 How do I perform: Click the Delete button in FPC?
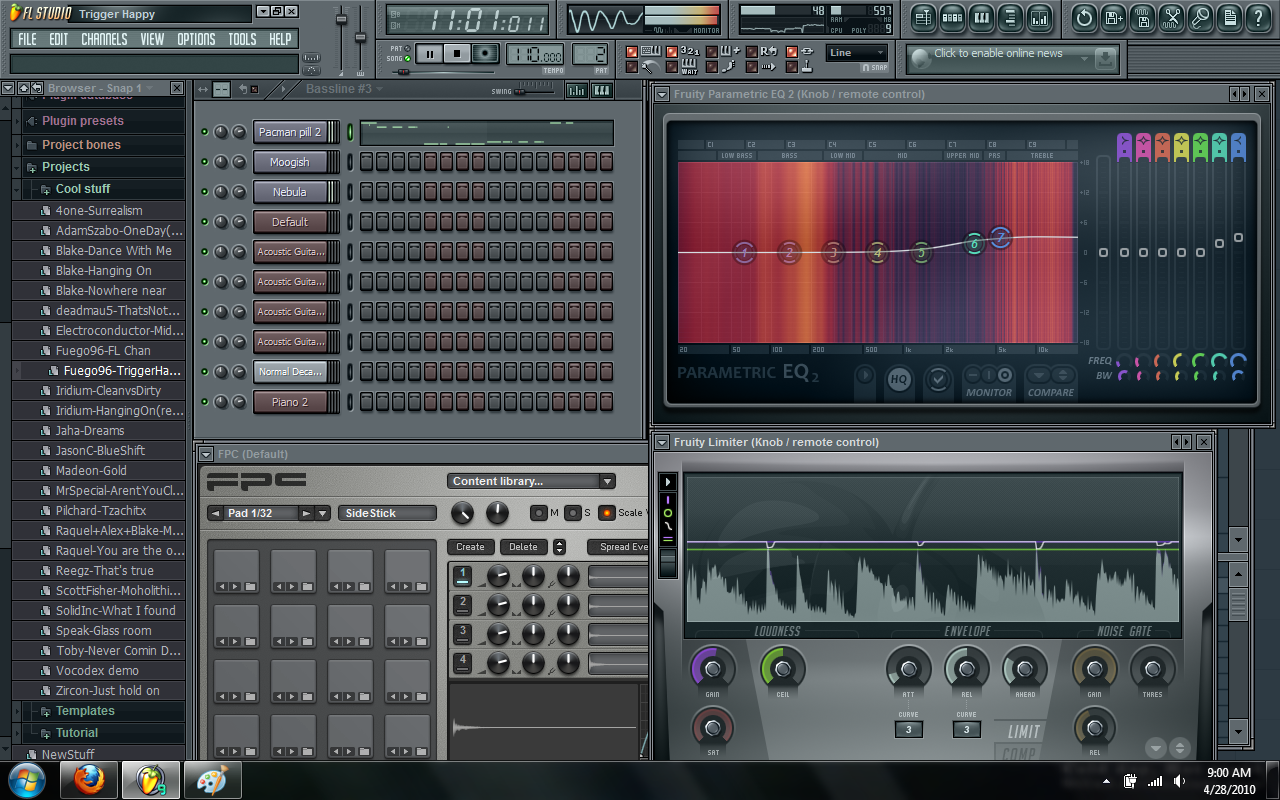[523, 547]
